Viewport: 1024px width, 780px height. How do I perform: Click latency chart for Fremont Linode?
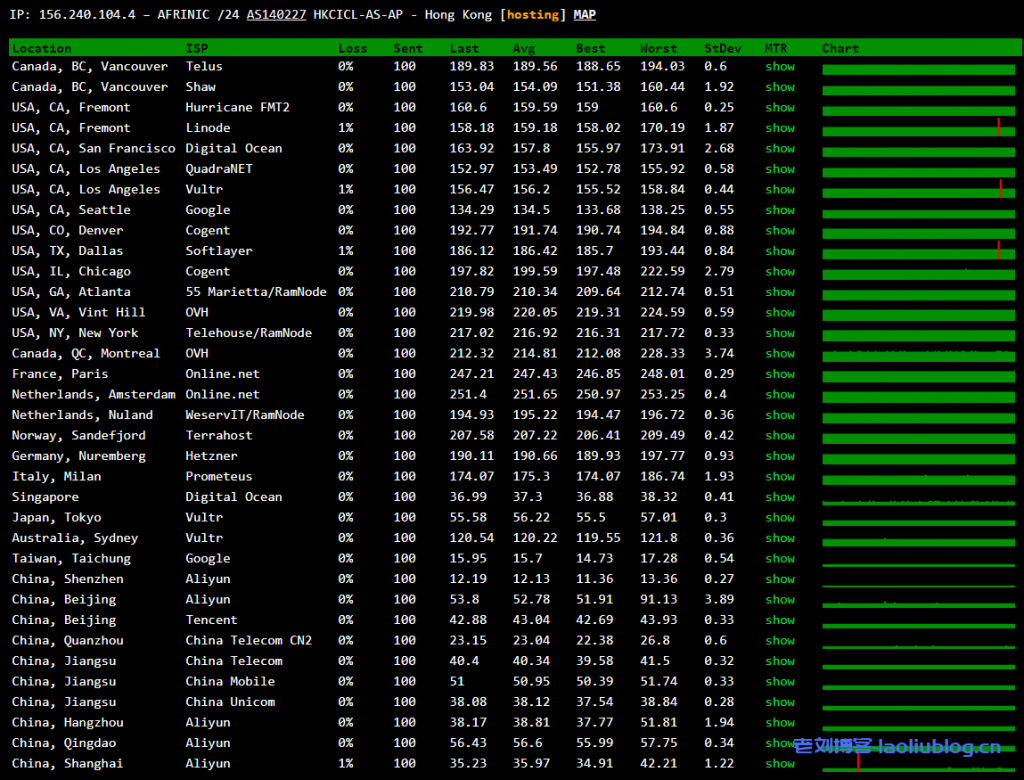pyautogui.click(x=917, y=128)
